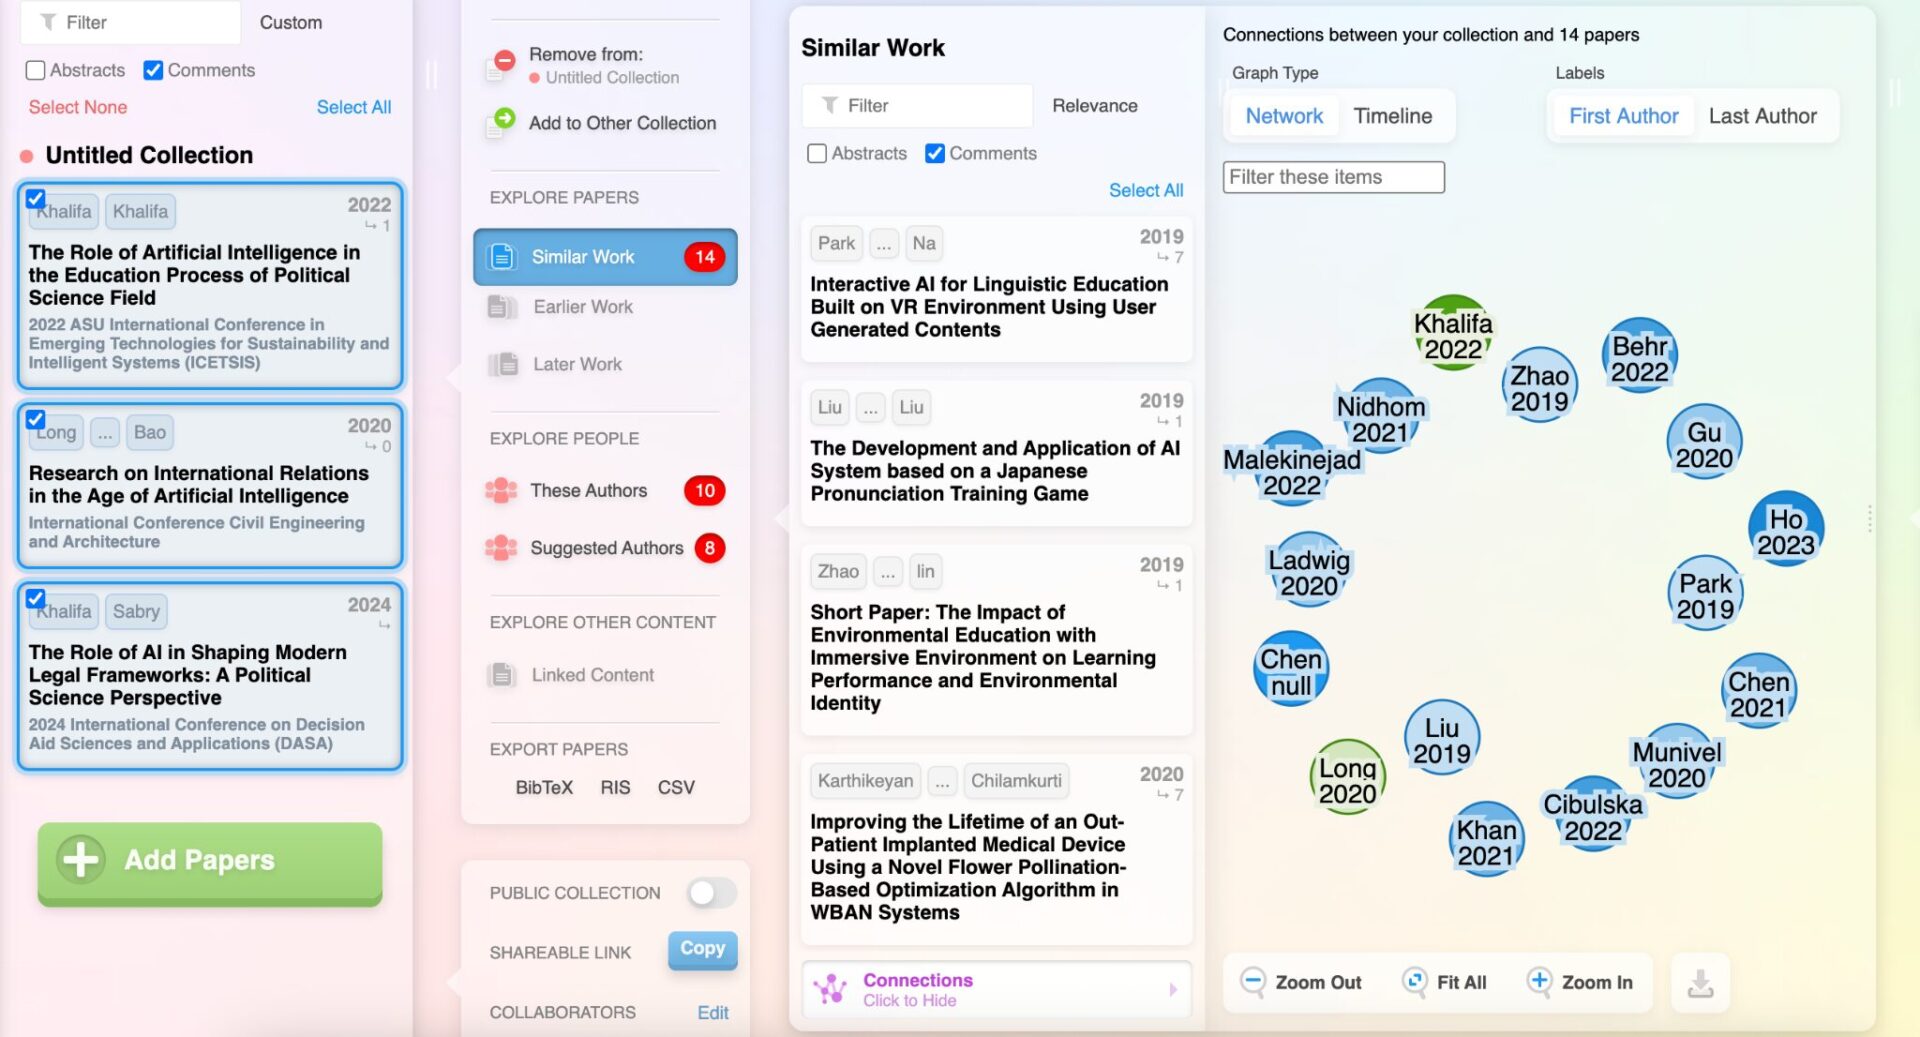Open the Custom sort dropdown

(290, 22)
